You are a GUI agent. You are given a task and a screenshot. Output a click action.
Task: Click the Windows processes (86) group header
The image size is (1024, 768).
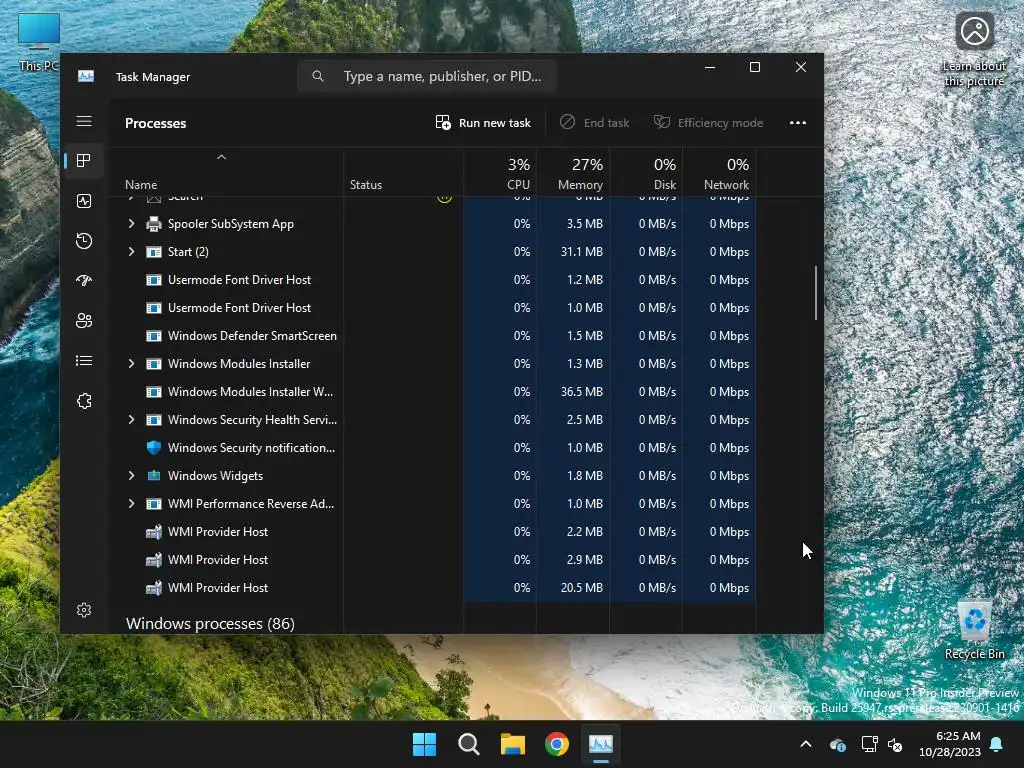[x=210, y=624]
